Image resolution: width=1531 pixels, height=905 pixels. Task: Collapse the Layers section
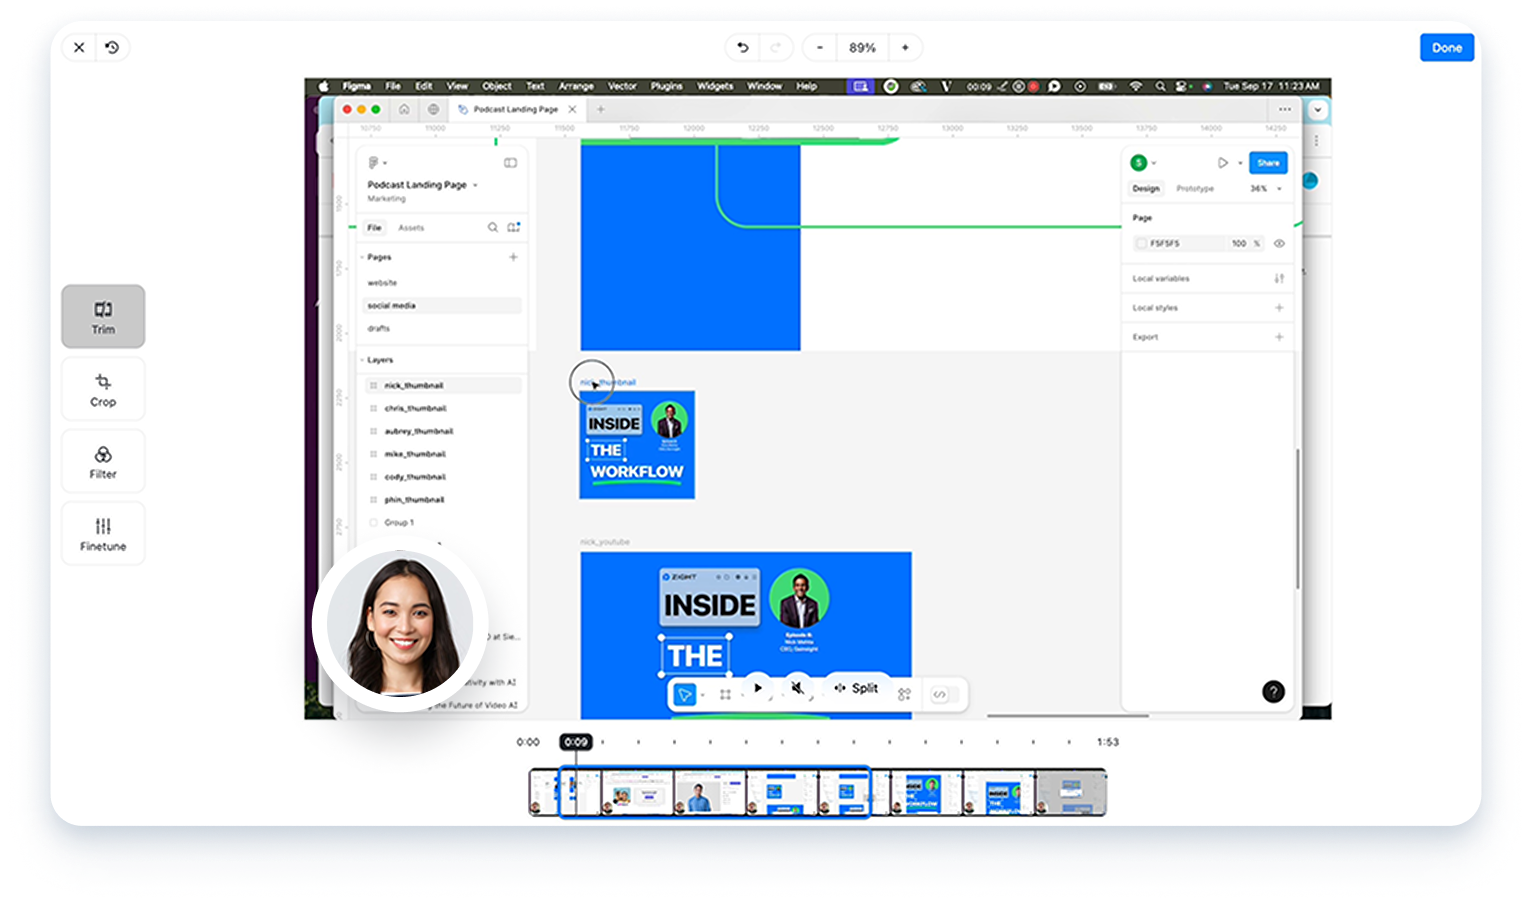coord(362,360)
